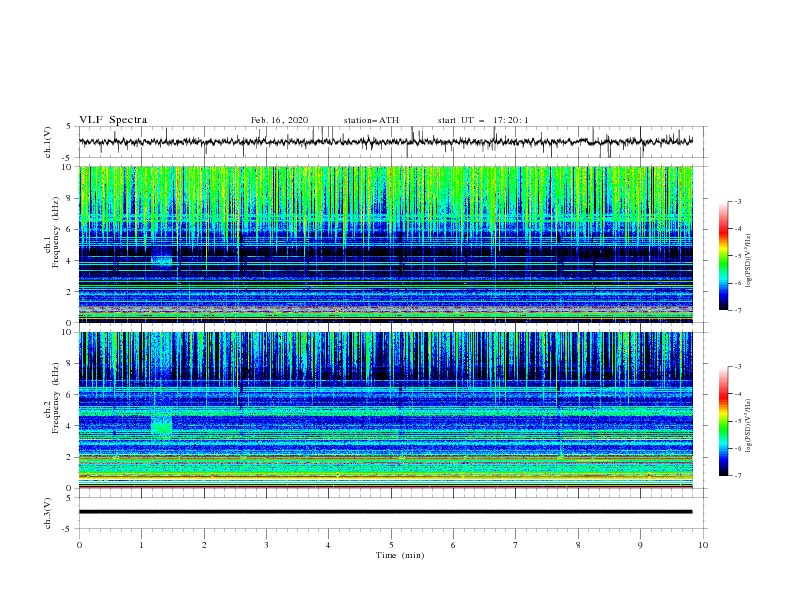Viewport: 792px width, 612px height.
Task: Click the "2" minute tick on time axis
Action: pyautogui.click(x=204, y=545)
